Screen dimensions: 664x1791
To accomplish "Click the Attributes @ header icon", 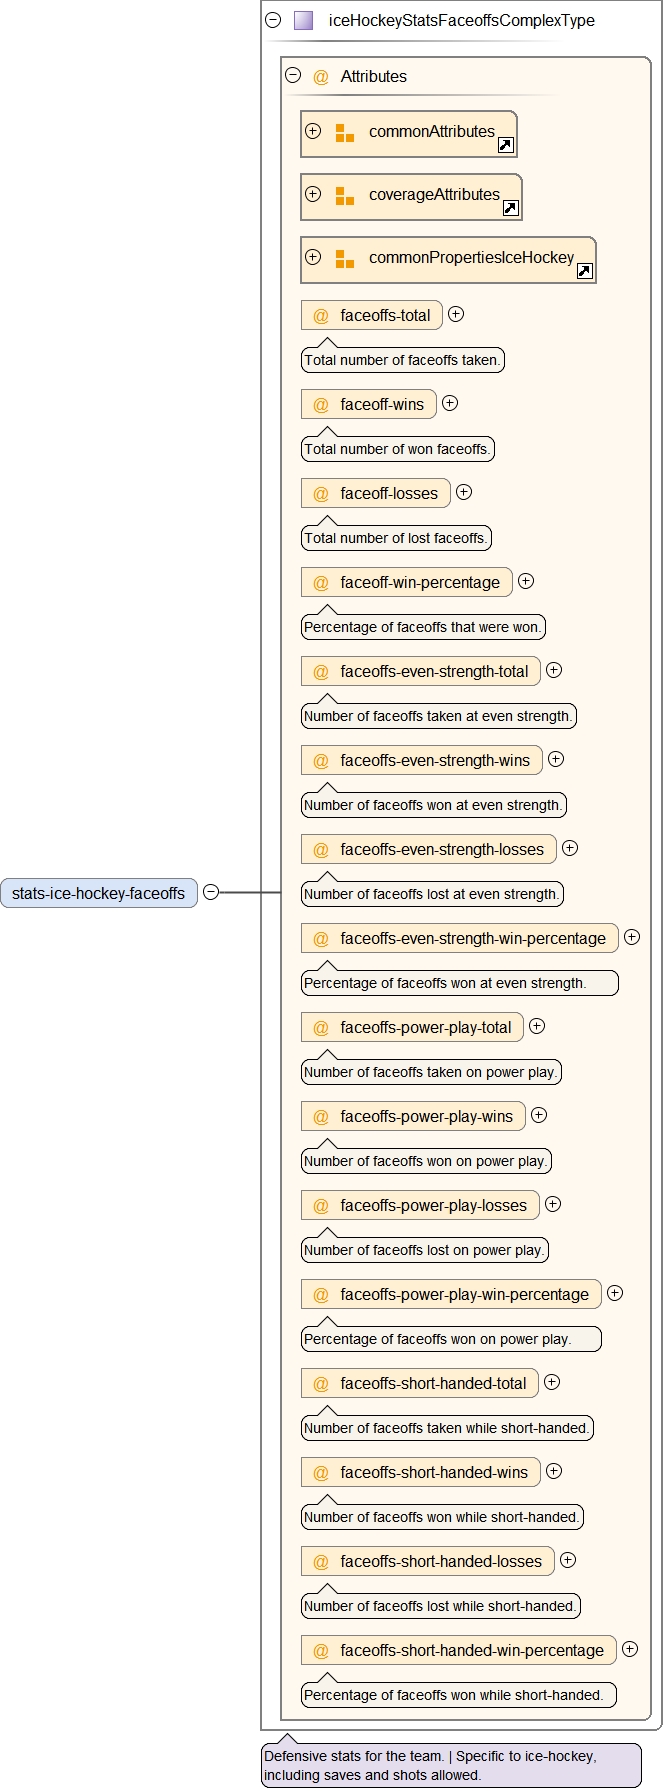I will click(321, 77).
